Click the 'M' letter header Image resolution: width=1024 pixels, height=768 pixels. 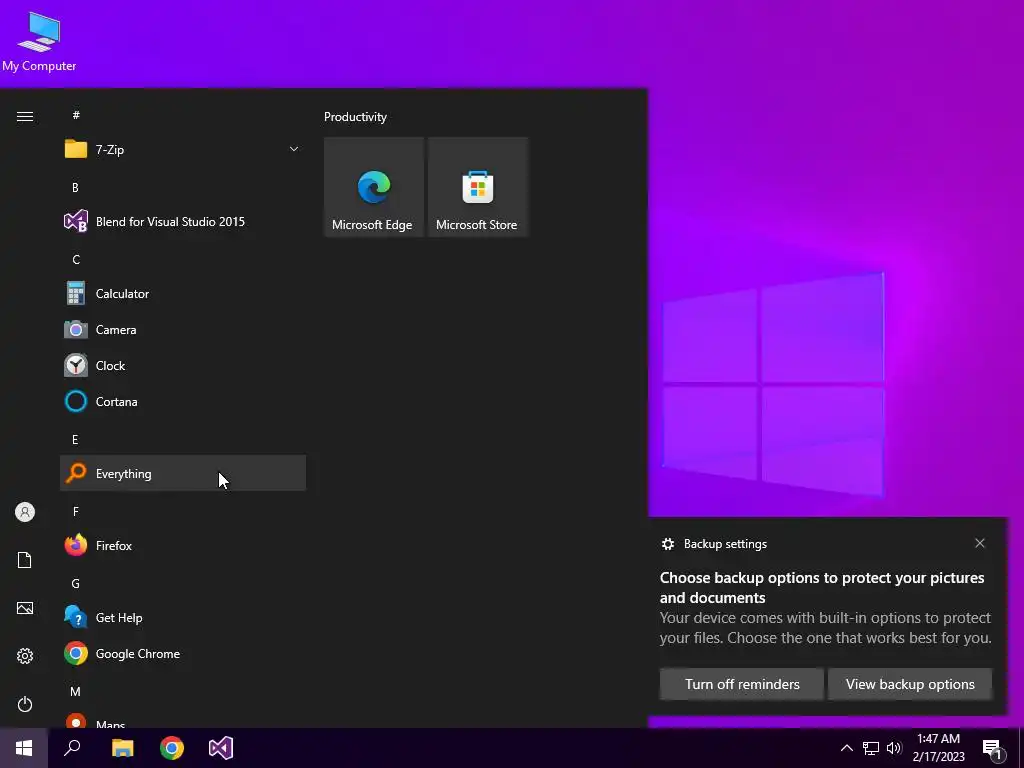click(76, 692)
